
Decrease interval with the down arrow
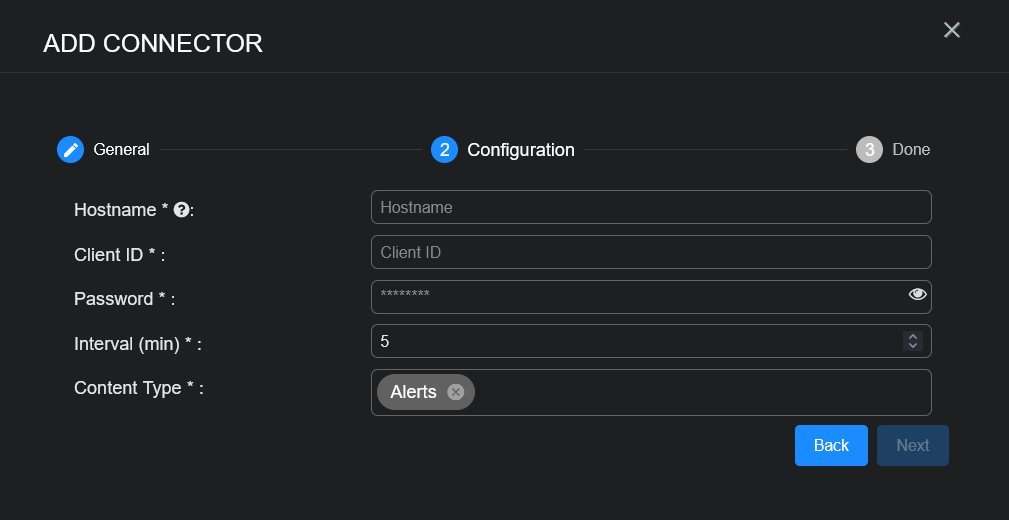(912, 346)
